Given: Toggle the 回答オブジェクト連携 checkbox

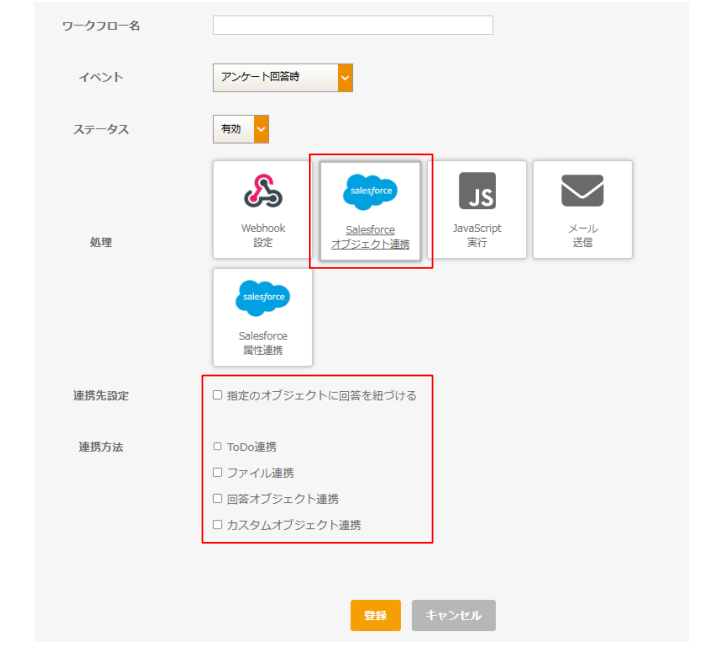Looking at the screenshot, I should tap(218, 498).
